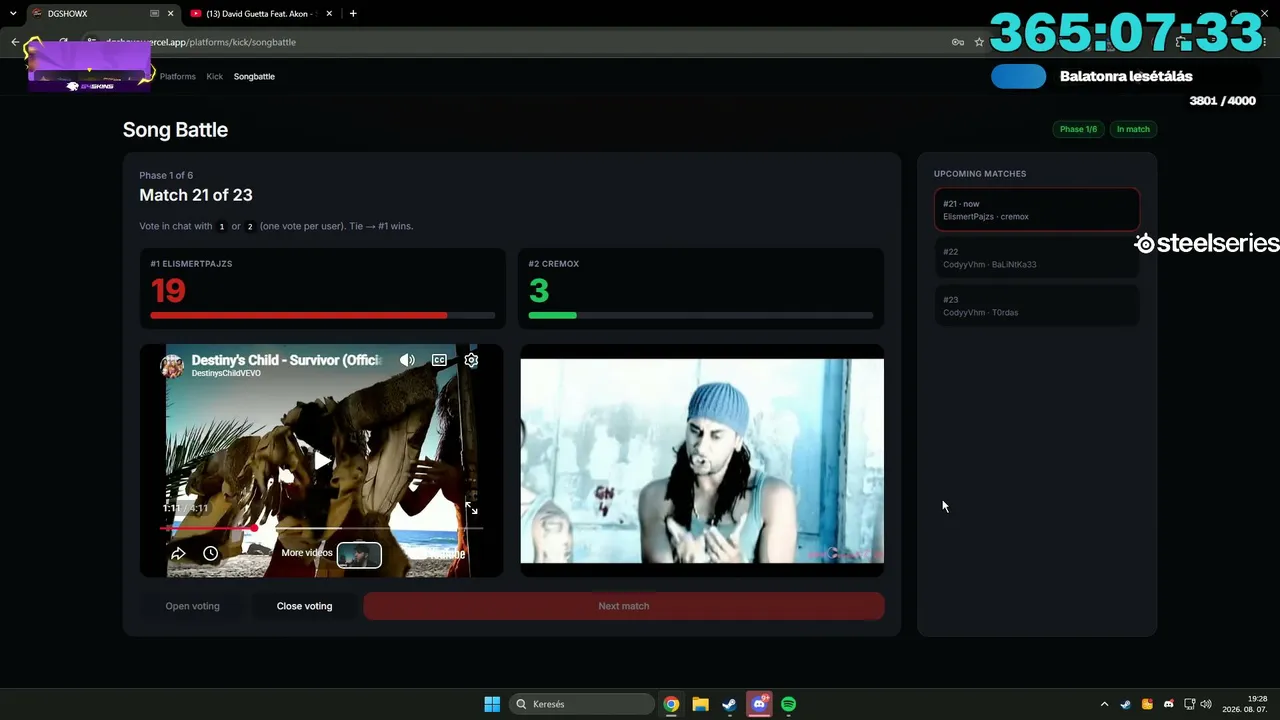The height and width of the screenshot is (720, 1280).
Task: Open settings gear on Survivor video
Action: pos(471,360)
